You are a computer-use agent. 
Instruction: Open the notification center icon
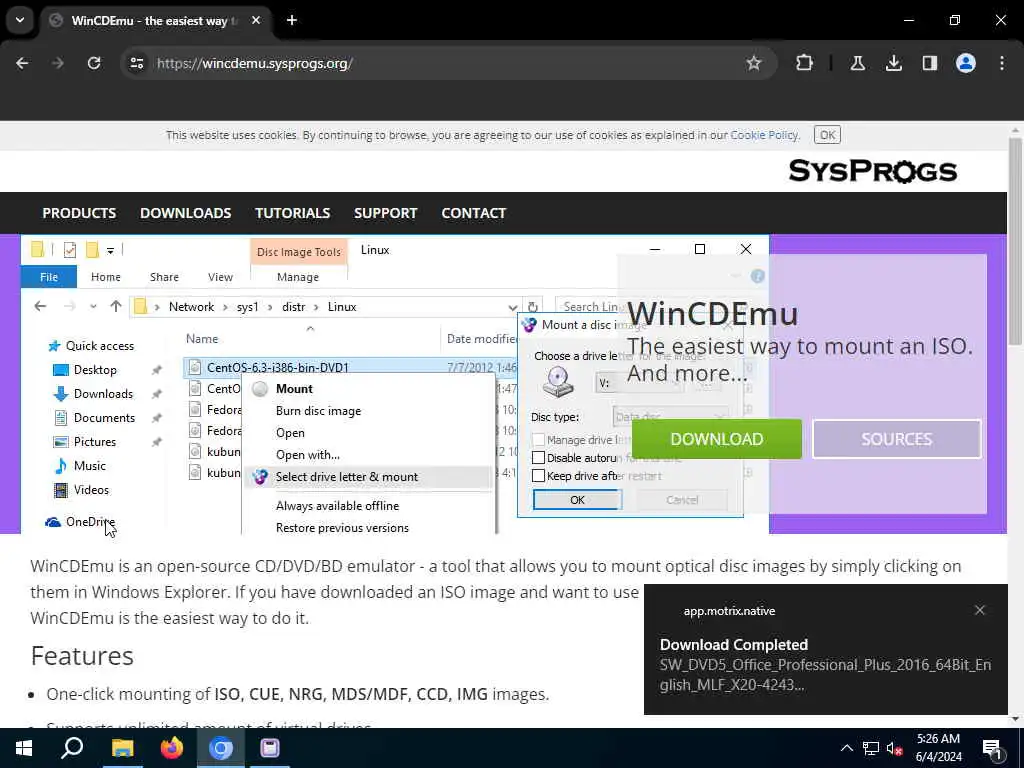[x=993, y=748]
